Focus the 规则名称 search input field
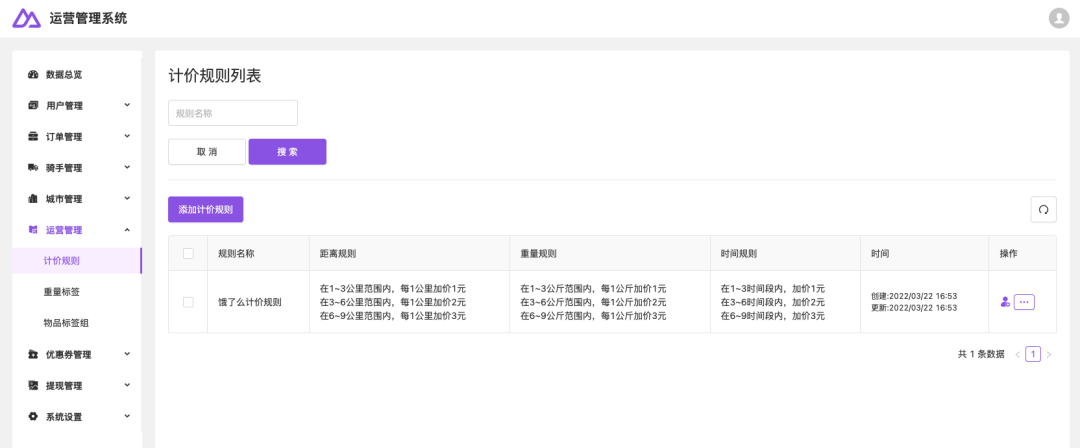 pyautogui.click(x=233, y=113)
